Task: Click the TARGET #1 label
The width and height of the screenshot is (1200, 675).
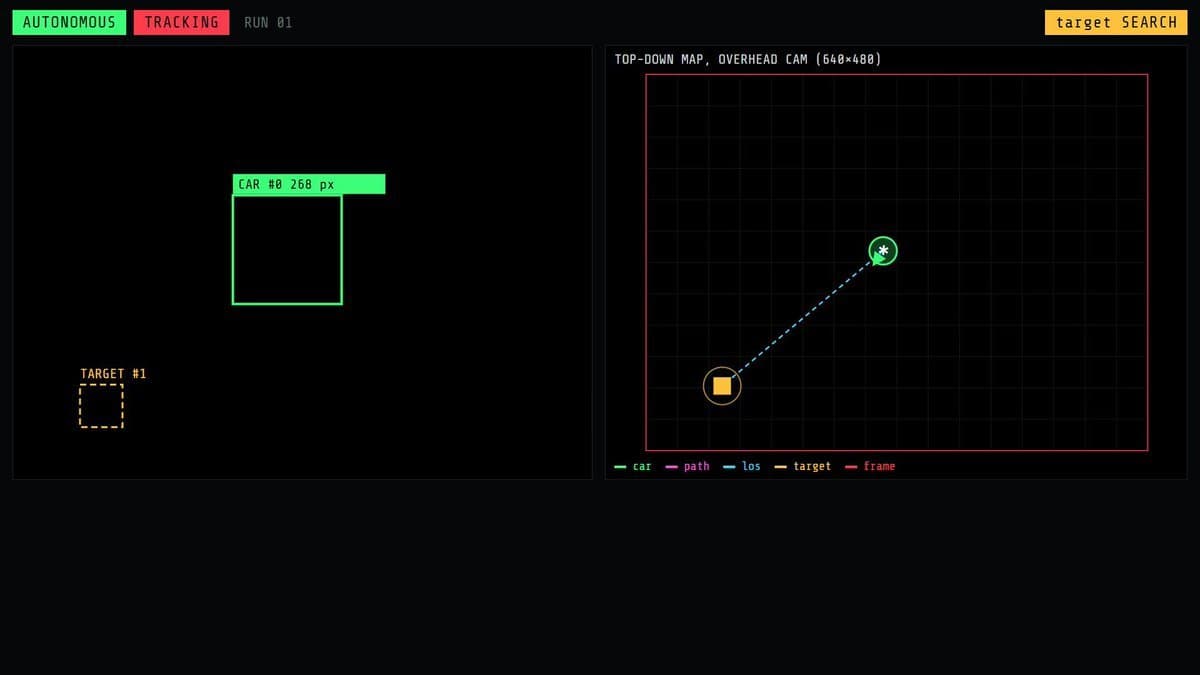Action: (113, 374)
